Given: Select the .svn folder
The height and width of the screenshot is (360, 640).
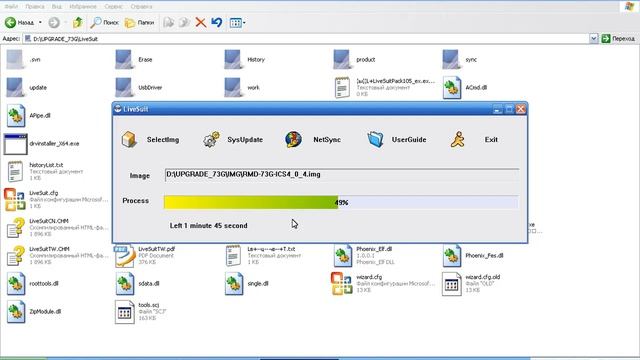Looking at the screenshot, I should (24, 60).
